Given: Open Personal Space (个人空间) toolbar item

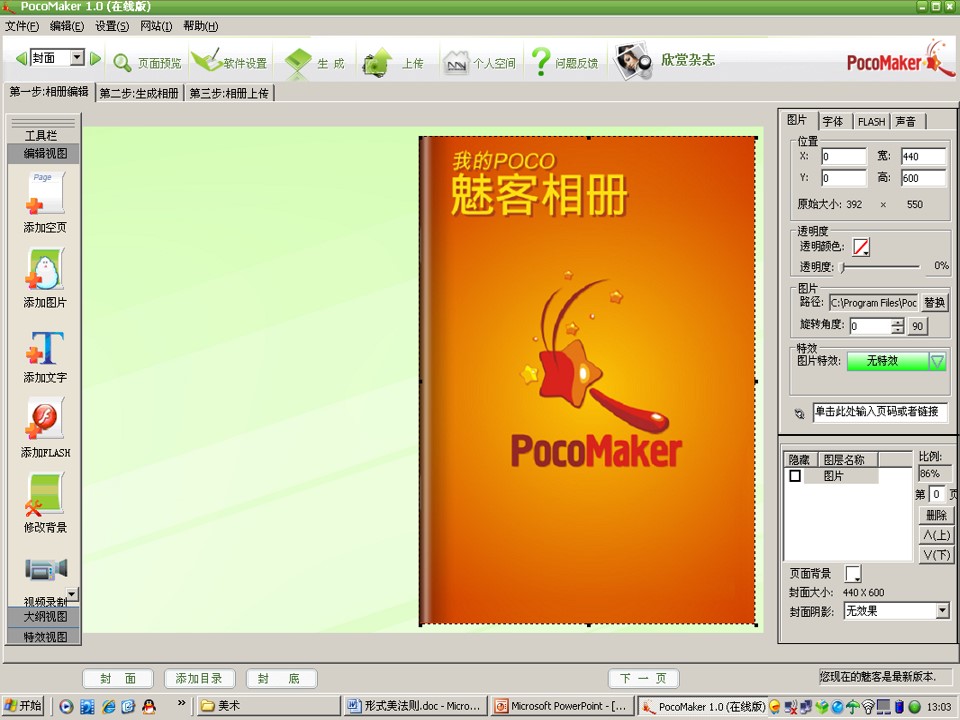Looking at the screenshot, I should 479,63.
